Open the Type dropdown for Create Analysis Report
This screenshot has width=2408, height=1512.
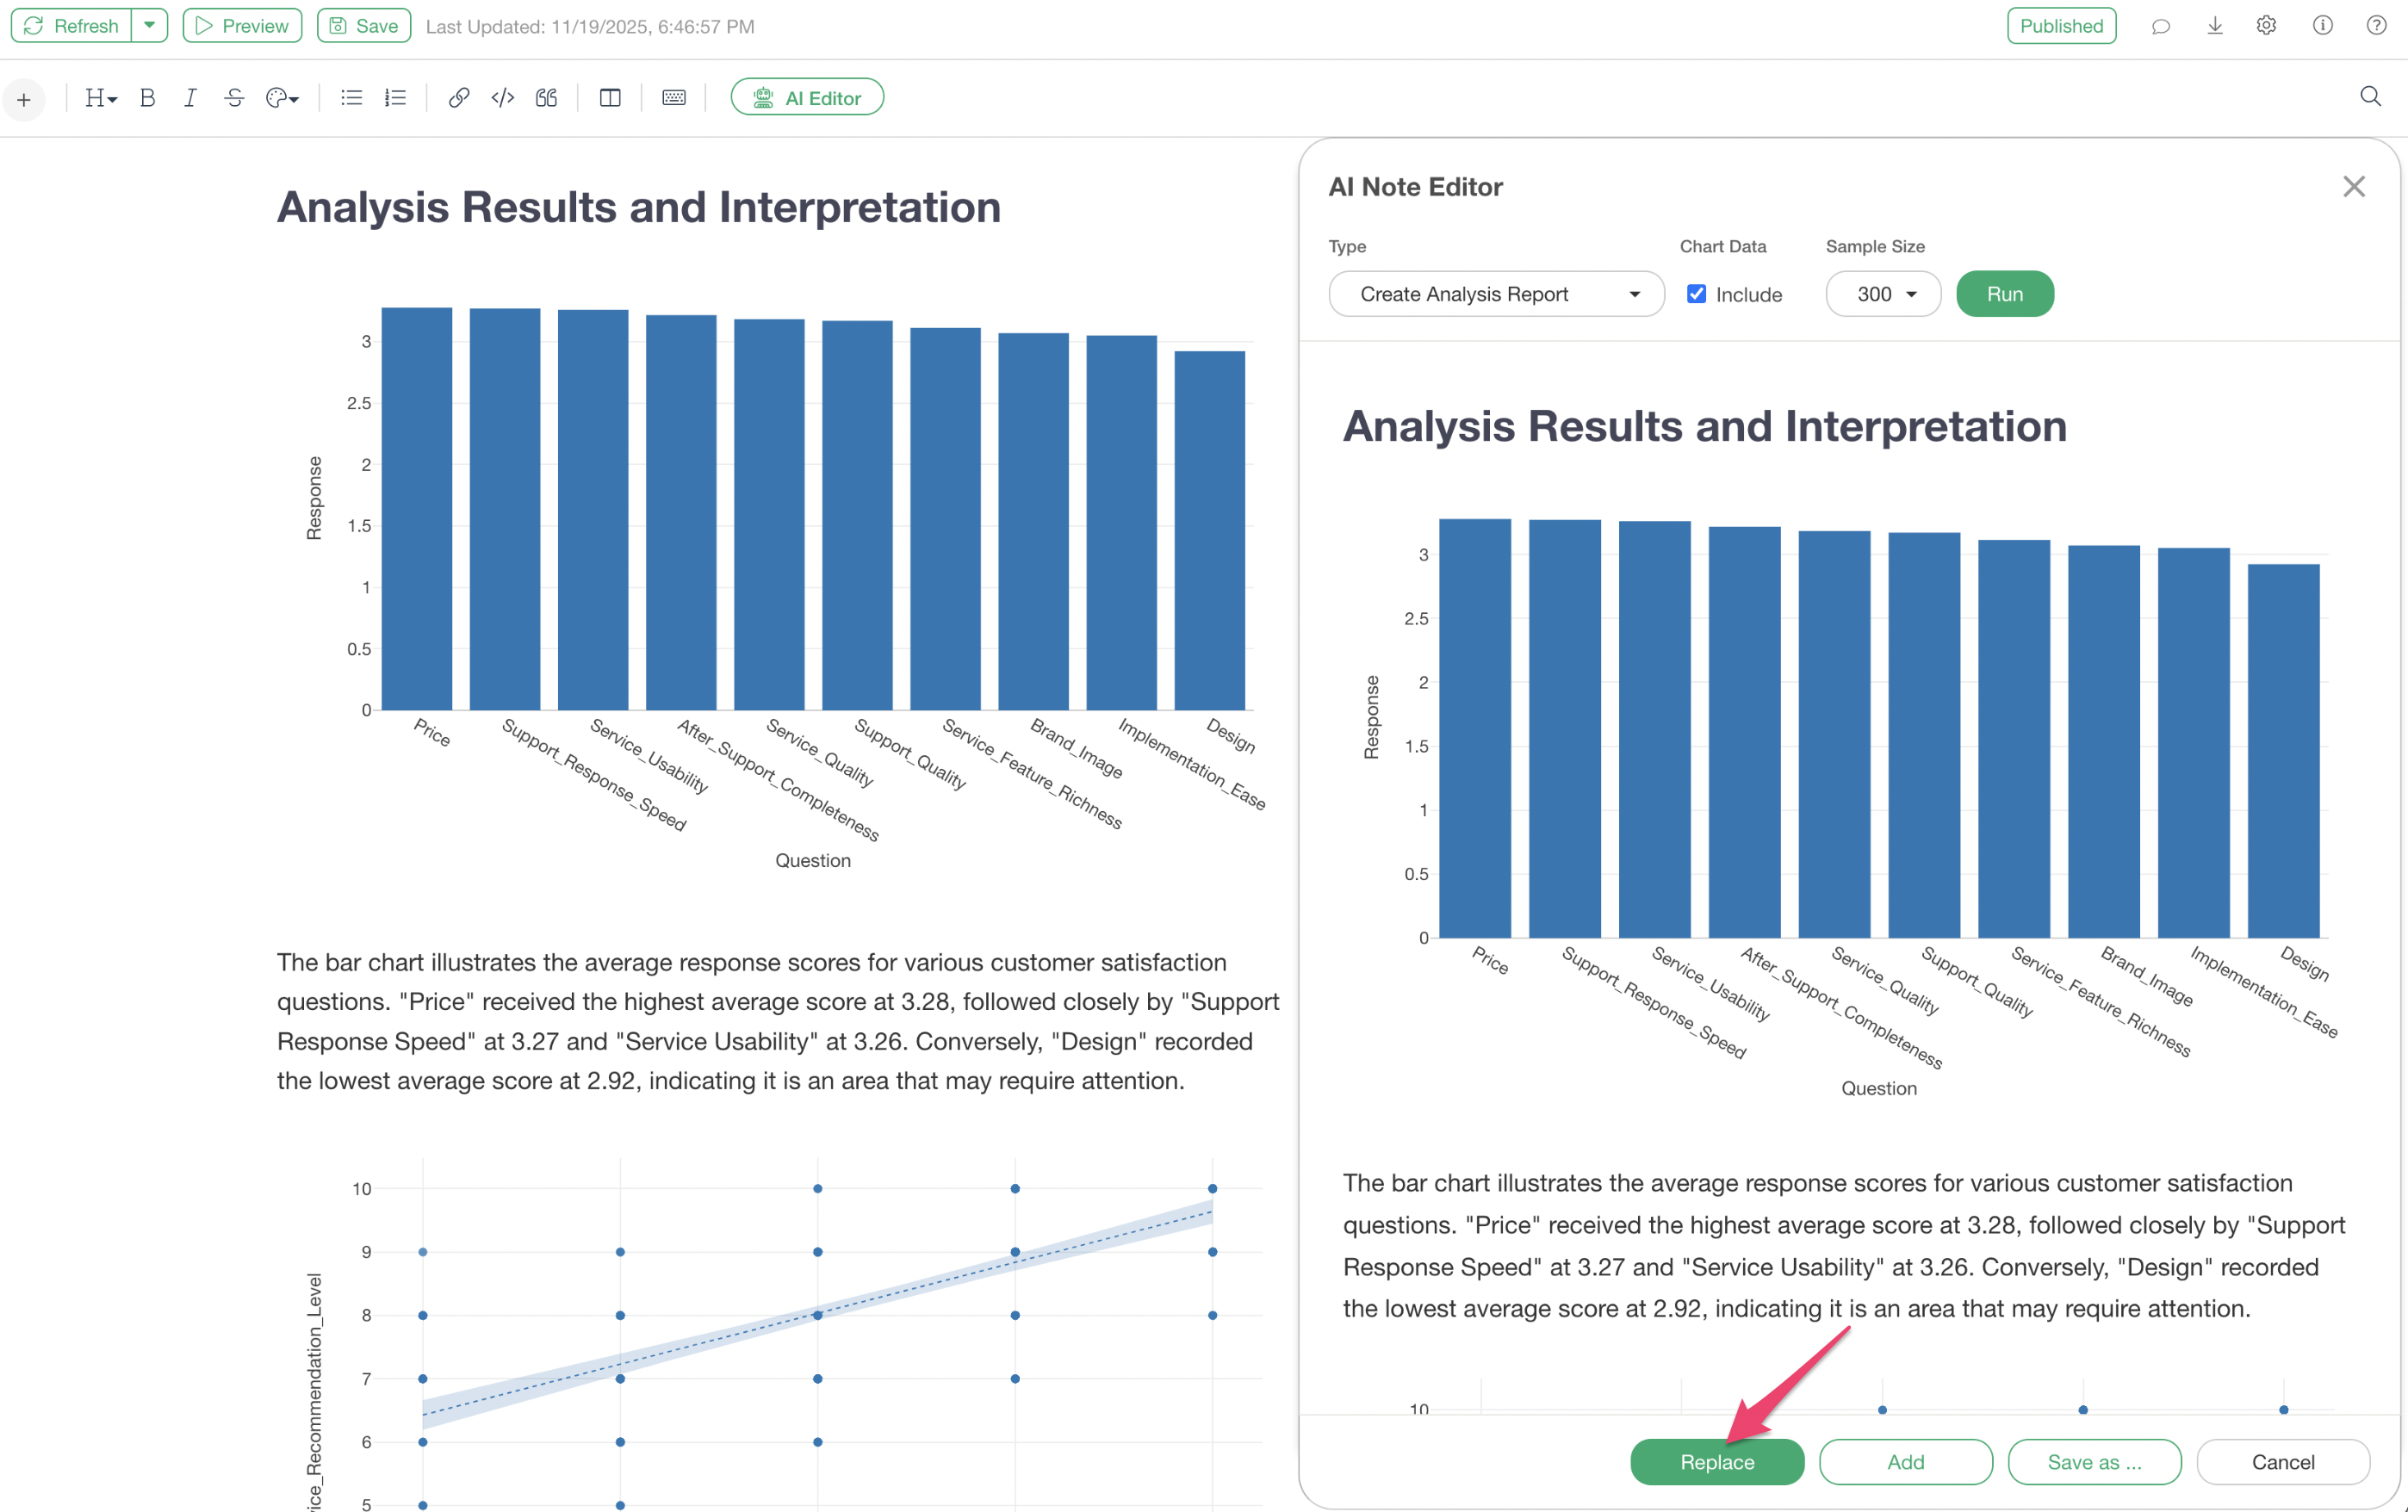1496,294
